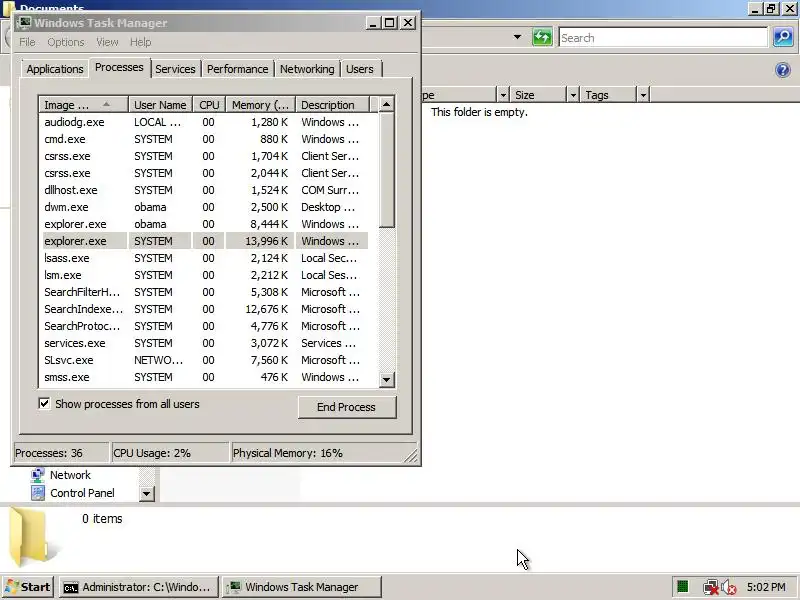
Task: Select the SearchIndexe... process row
Action: point(205,309)
